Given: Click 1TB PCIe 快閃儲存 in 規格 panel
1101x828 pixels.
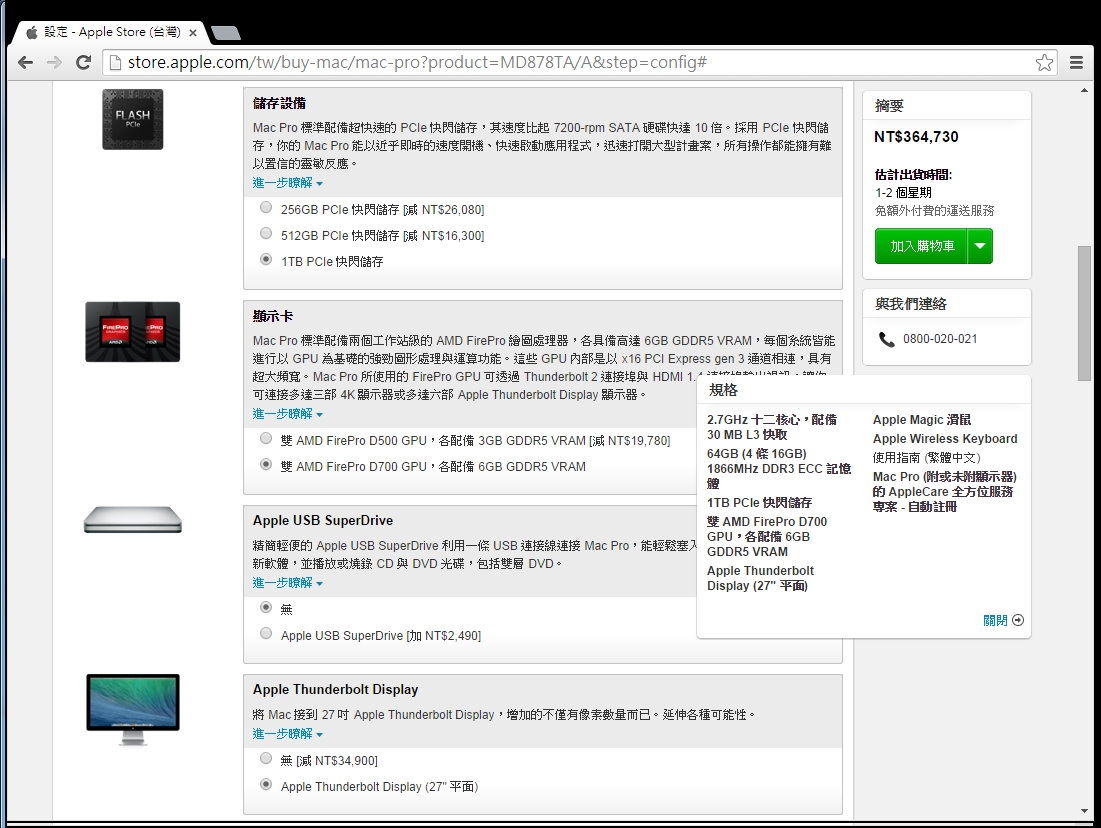Looking at the screenshot, I should 760,503.
